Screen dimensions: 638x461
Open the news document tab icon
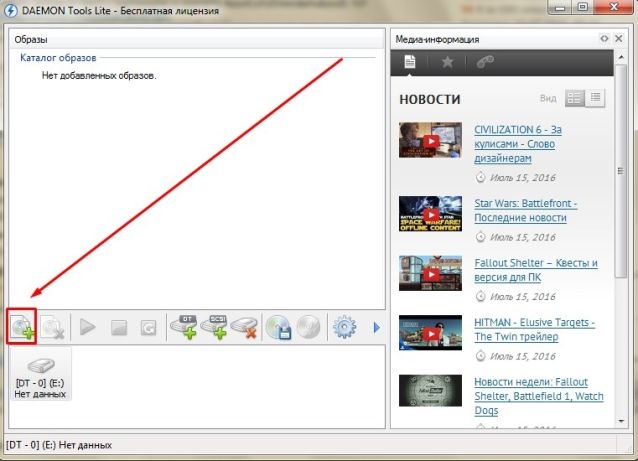coord(410,62)
